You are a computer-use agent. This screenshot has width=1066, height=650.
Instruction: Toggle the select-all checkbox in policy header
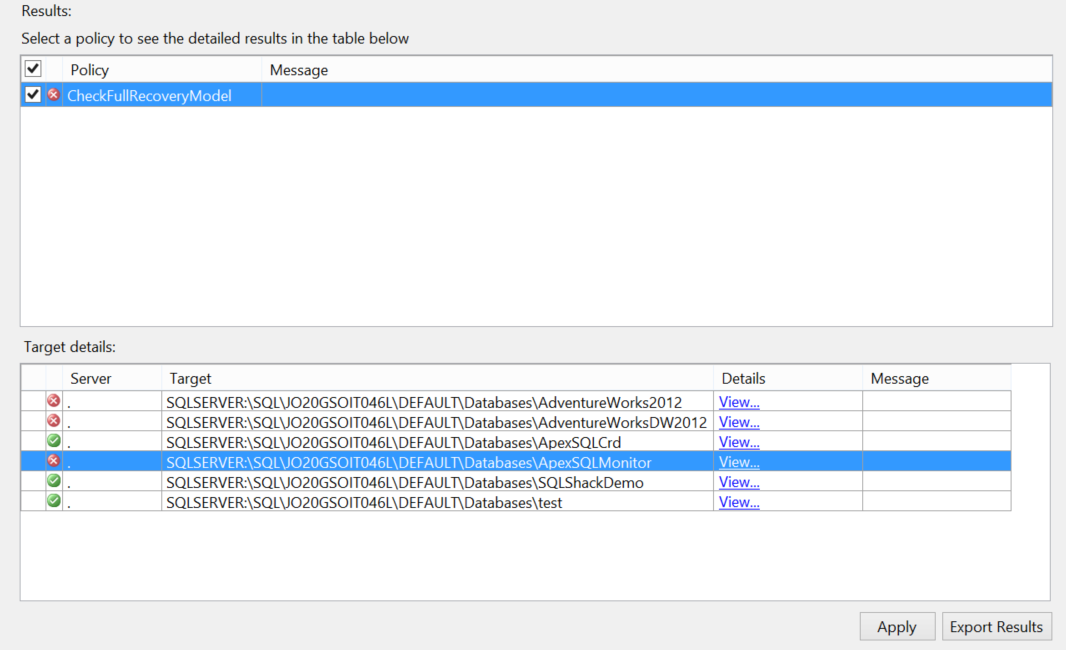[x=33, y=69]
